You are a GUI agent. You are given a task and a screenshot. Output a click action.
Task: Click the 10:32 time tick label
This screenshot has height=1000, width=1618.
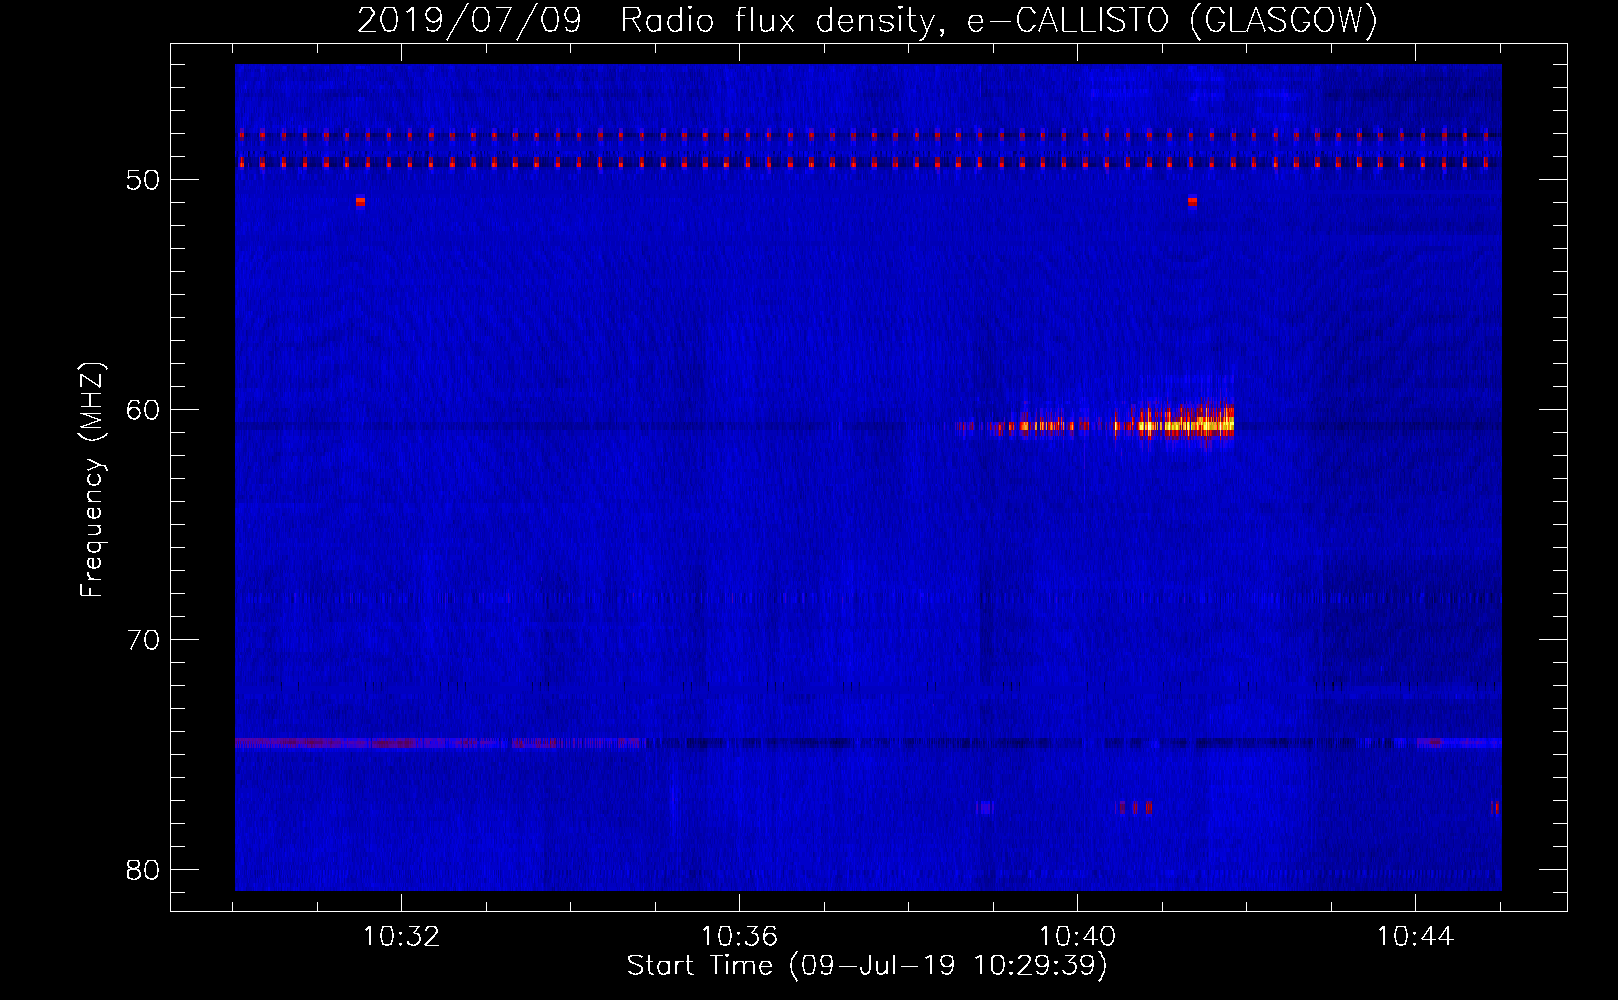(401, 937)
